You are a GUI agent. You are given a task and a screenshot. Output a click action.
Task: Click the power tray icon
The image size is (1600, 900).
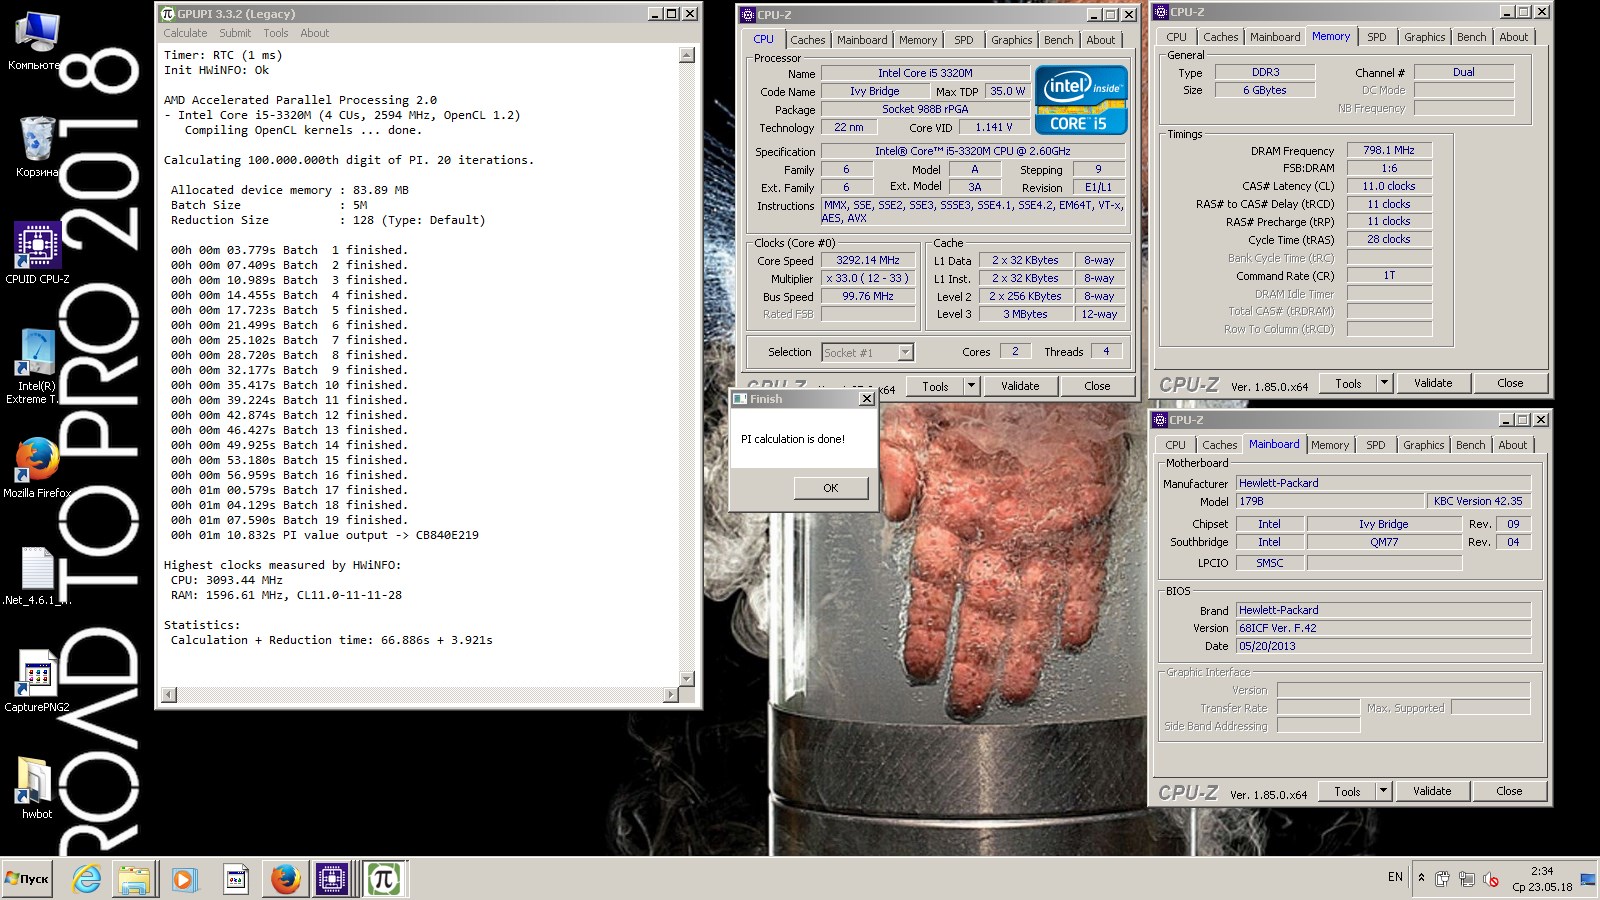click(1442, 880)
